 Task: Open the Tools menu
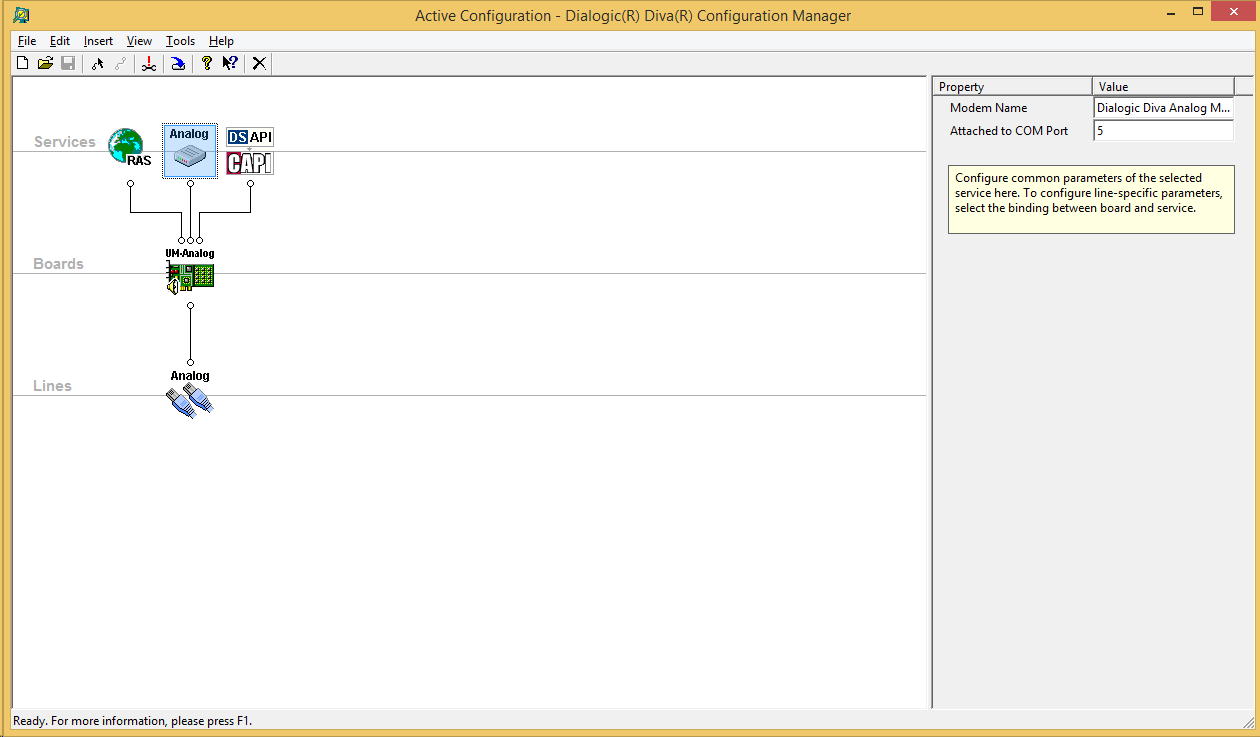[181, 41]
